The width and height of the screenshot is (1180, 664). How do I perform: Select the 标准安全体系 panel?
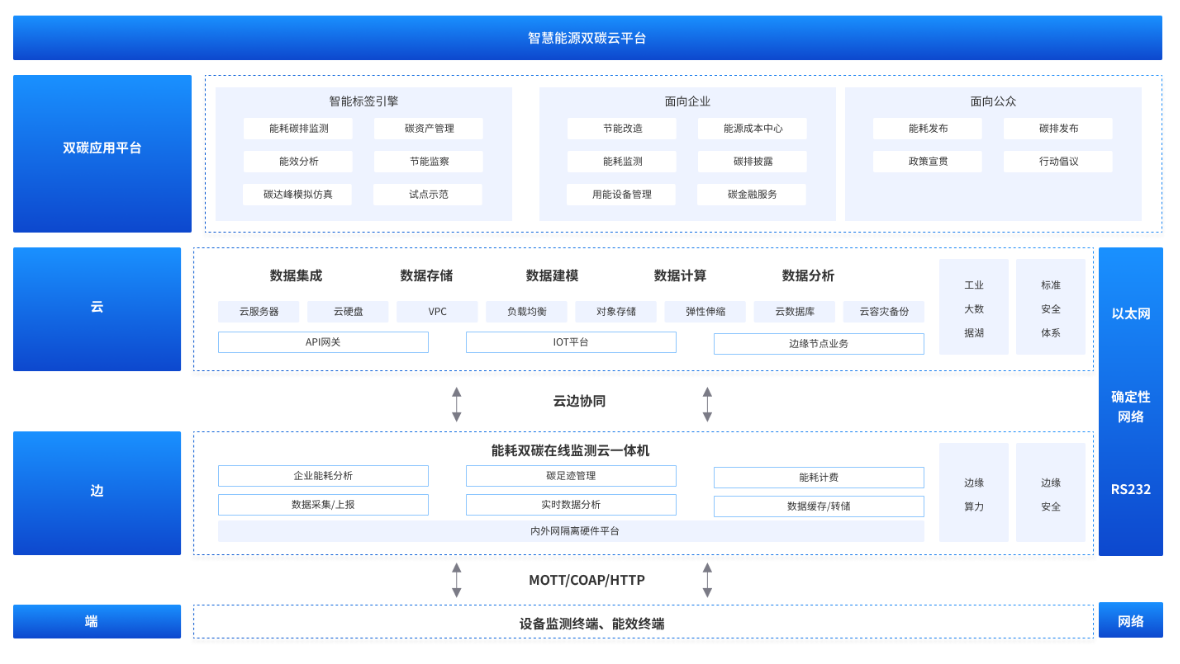[1051, 307]
